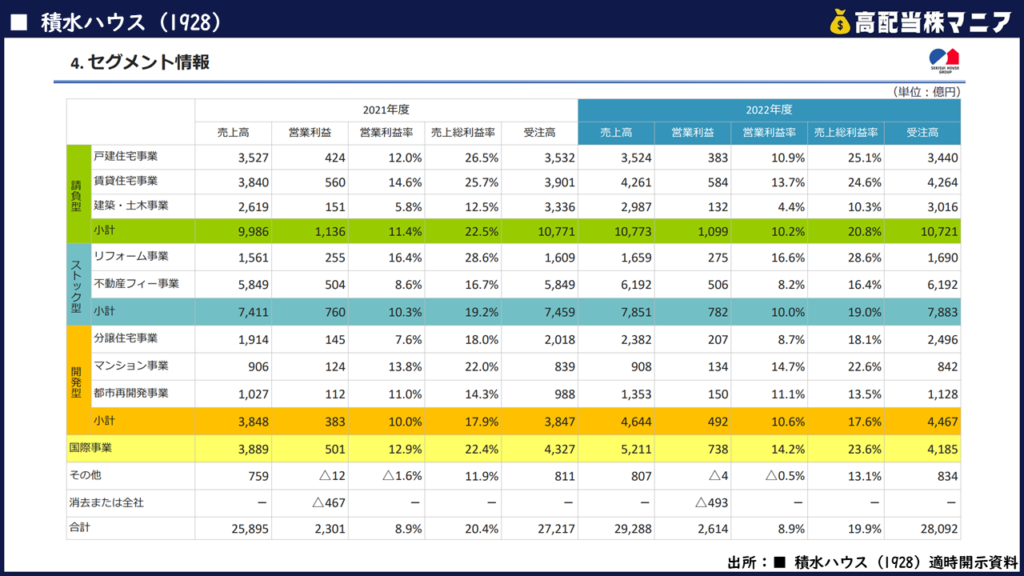Select the 高配当株マニア site title
Image resolution: width=1024 pixels, height=576 pixels.
coord(933,23)
